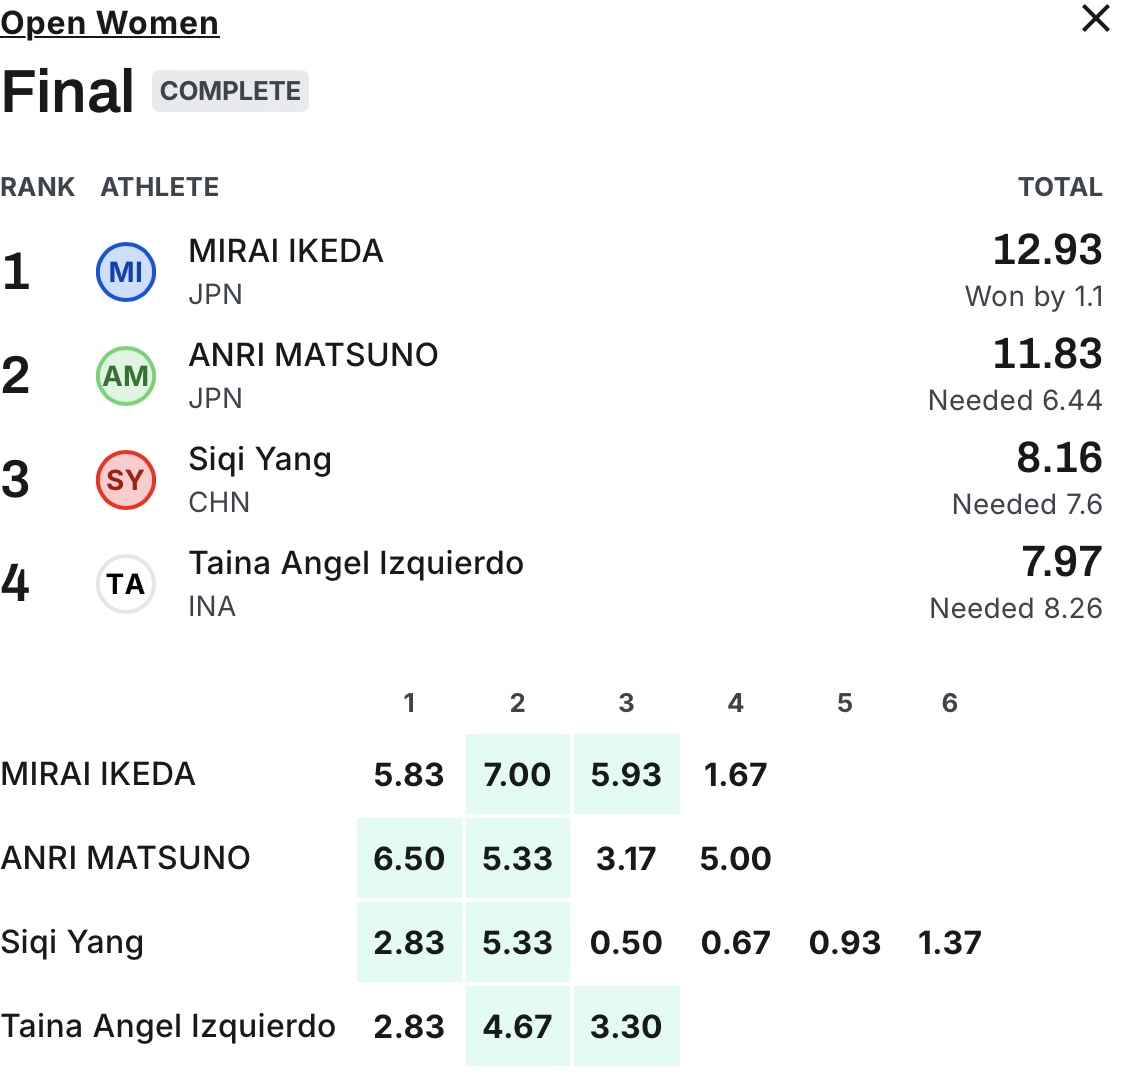Click Anri Matsuno's 6.50 wave score

(409, 858)
